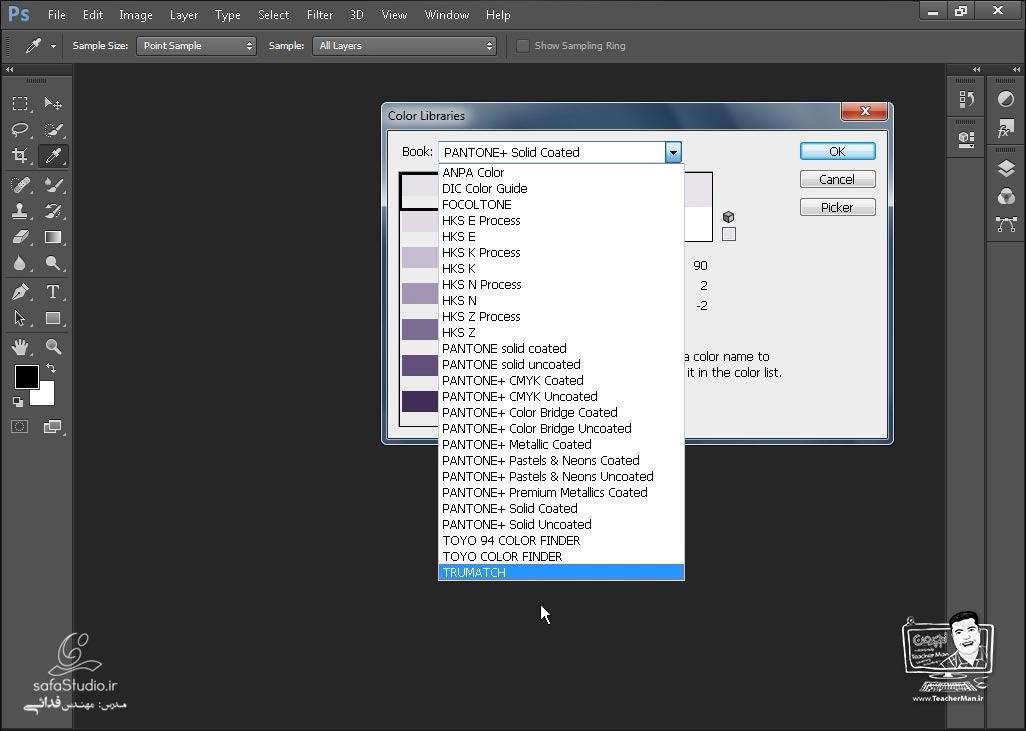Select the History Brush tool
1026x731 pixels.
53,211
